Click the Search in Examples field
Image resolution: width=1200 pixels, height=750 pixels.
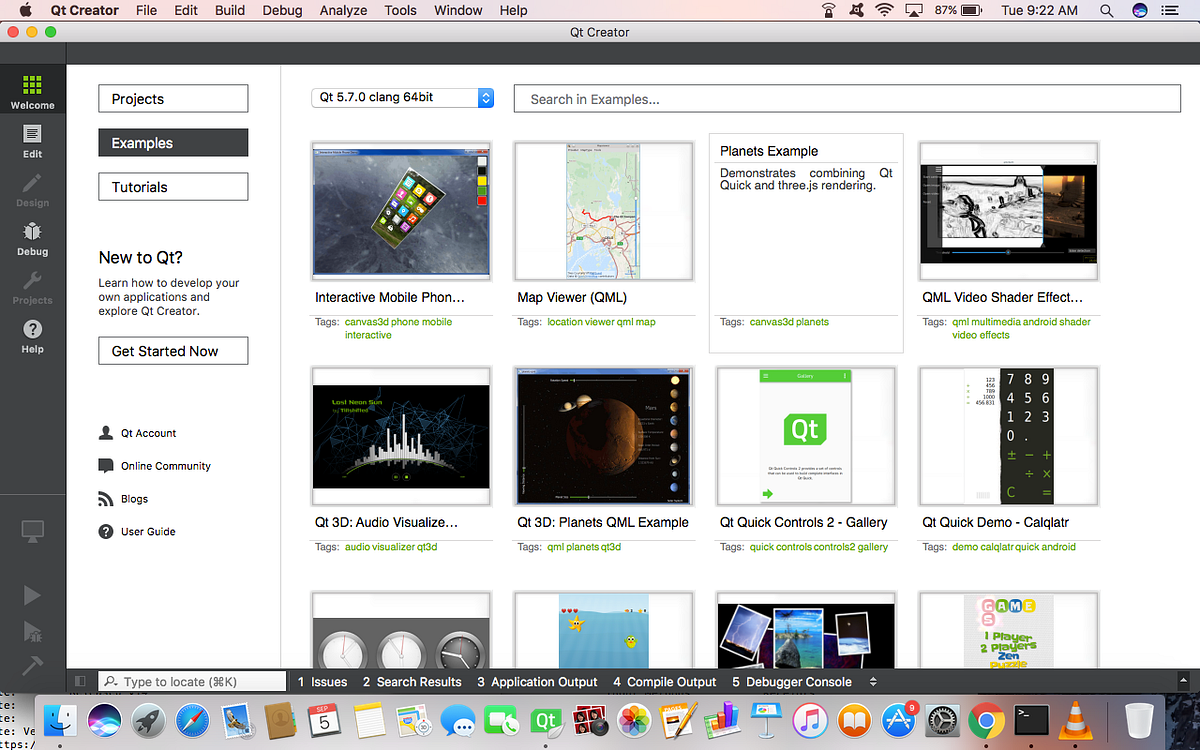[847, 99]
